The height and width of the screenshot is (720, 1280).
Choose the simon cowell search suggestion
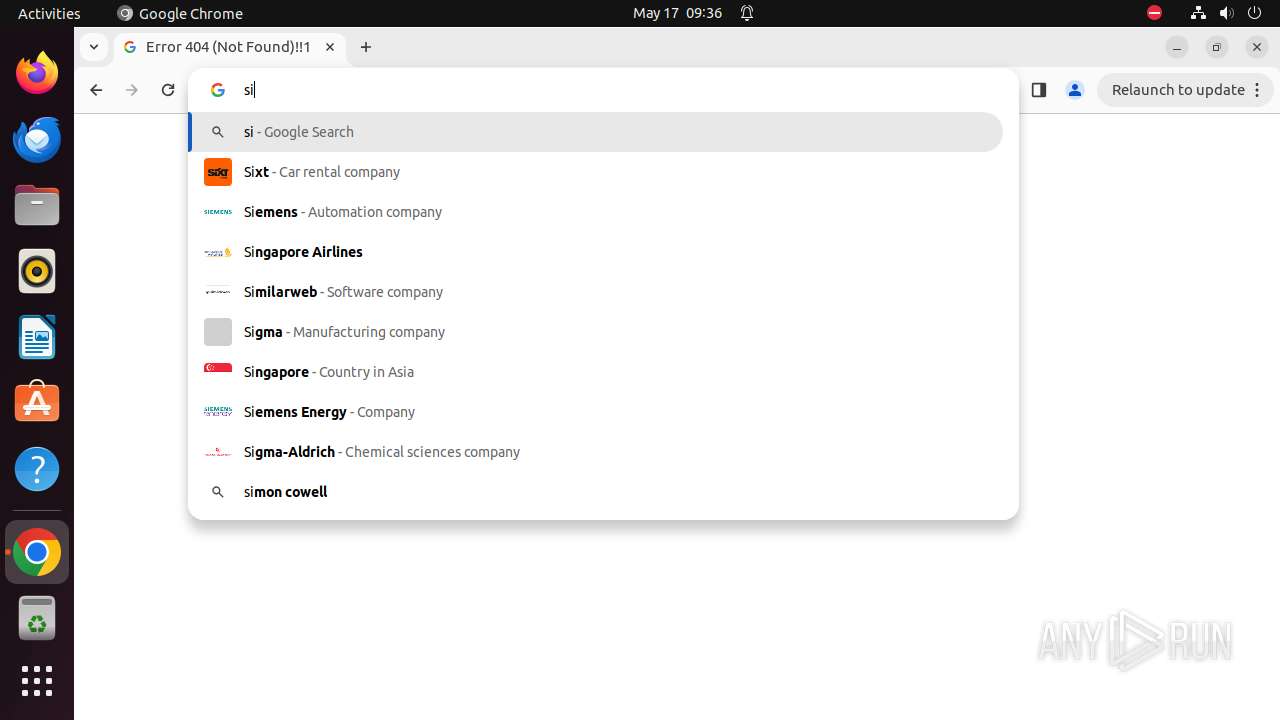pyautogui.click(x=596, y=492)
